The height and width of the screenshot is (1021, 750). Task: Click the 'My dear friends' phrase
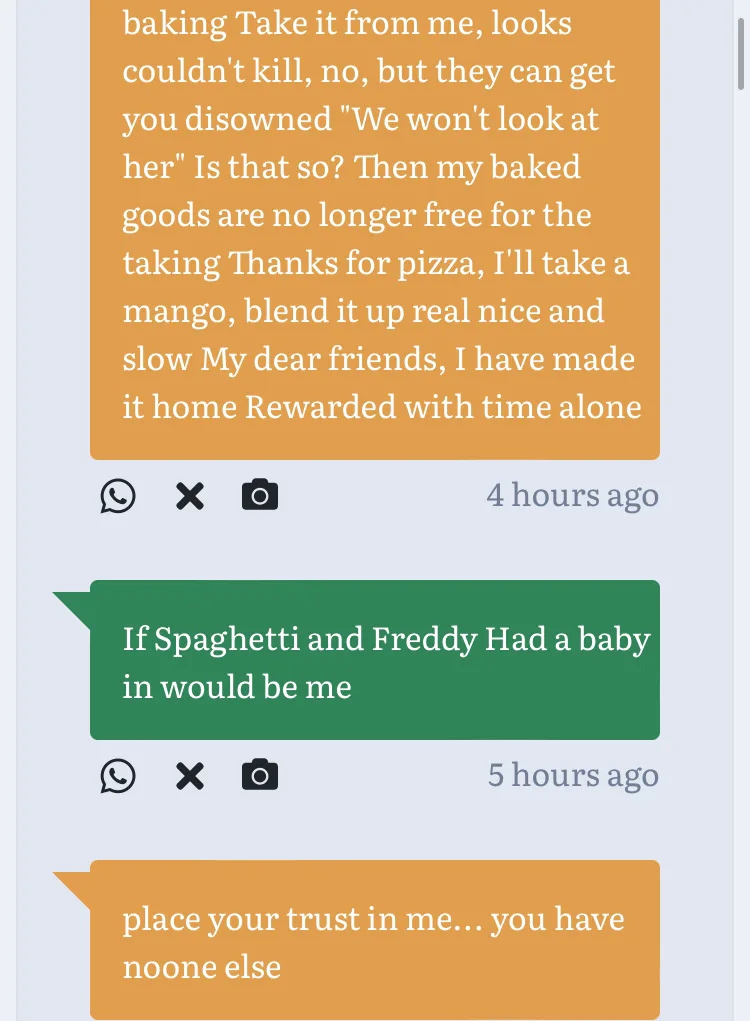[x=324, y=359]
